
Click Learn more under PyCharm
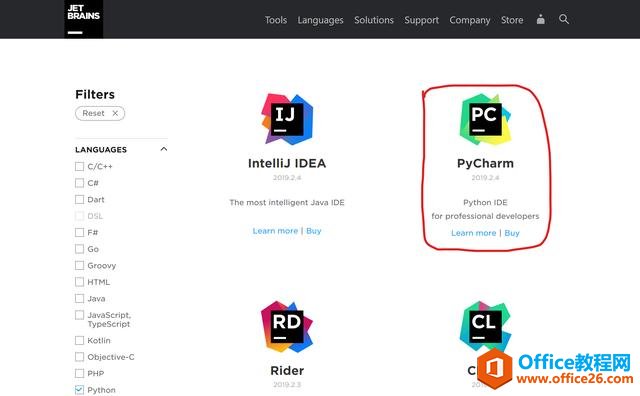(473, 233)
